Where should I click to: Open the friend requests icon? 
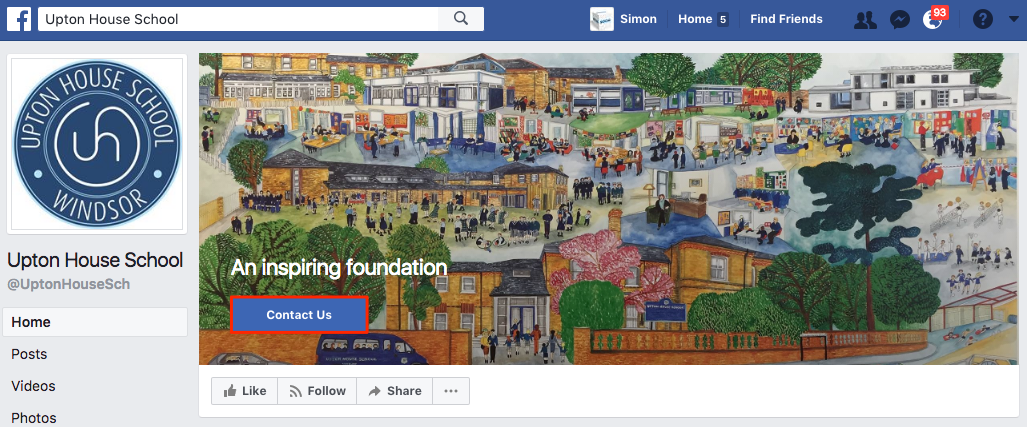(x=865, y=20)
